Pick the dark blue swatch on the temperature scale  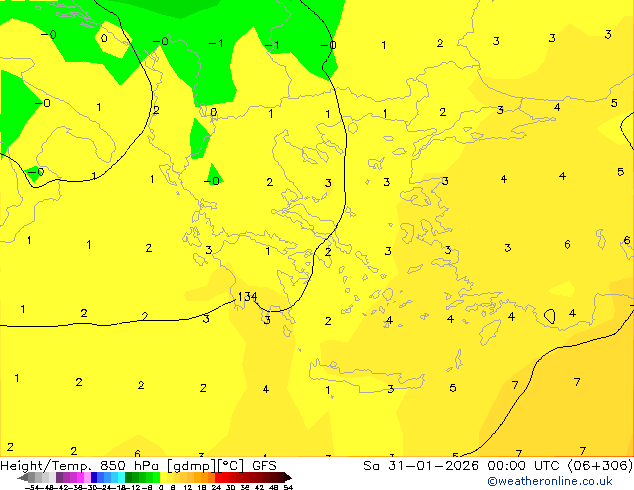[x=94, y=477]
